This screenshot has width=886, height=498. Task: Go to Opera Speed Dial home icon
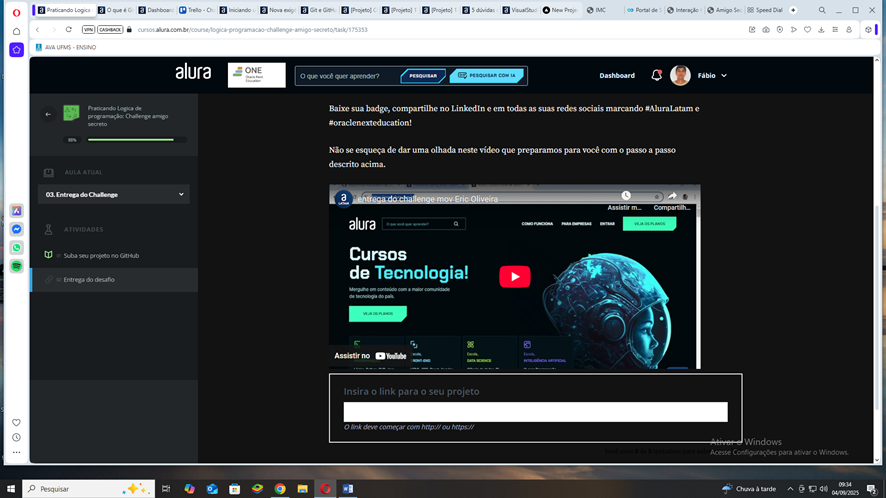16,32
